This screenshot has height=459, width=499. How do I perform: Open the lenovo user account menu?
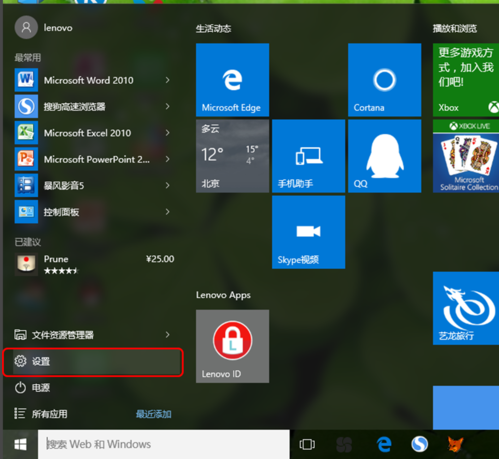click(44, 27)
